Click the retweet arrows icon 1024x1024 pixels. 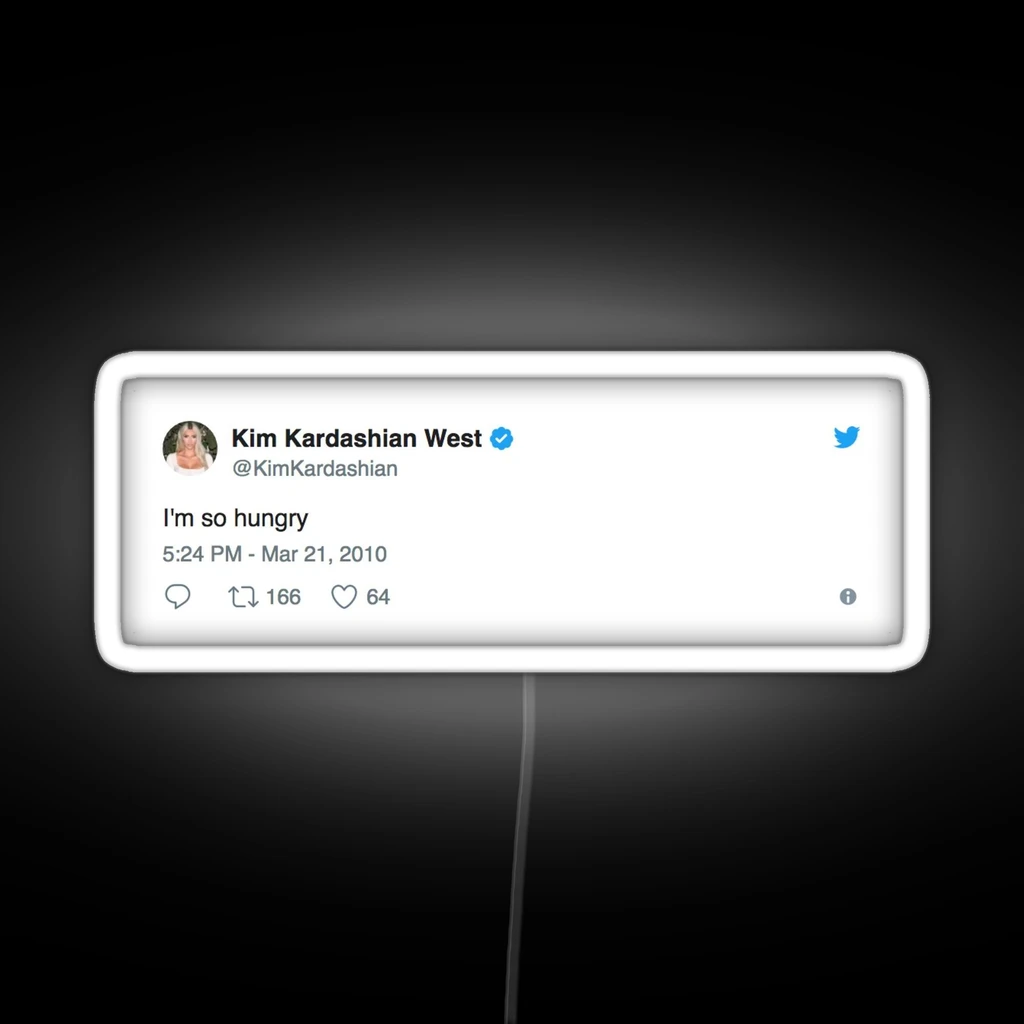tap(243, 597)
